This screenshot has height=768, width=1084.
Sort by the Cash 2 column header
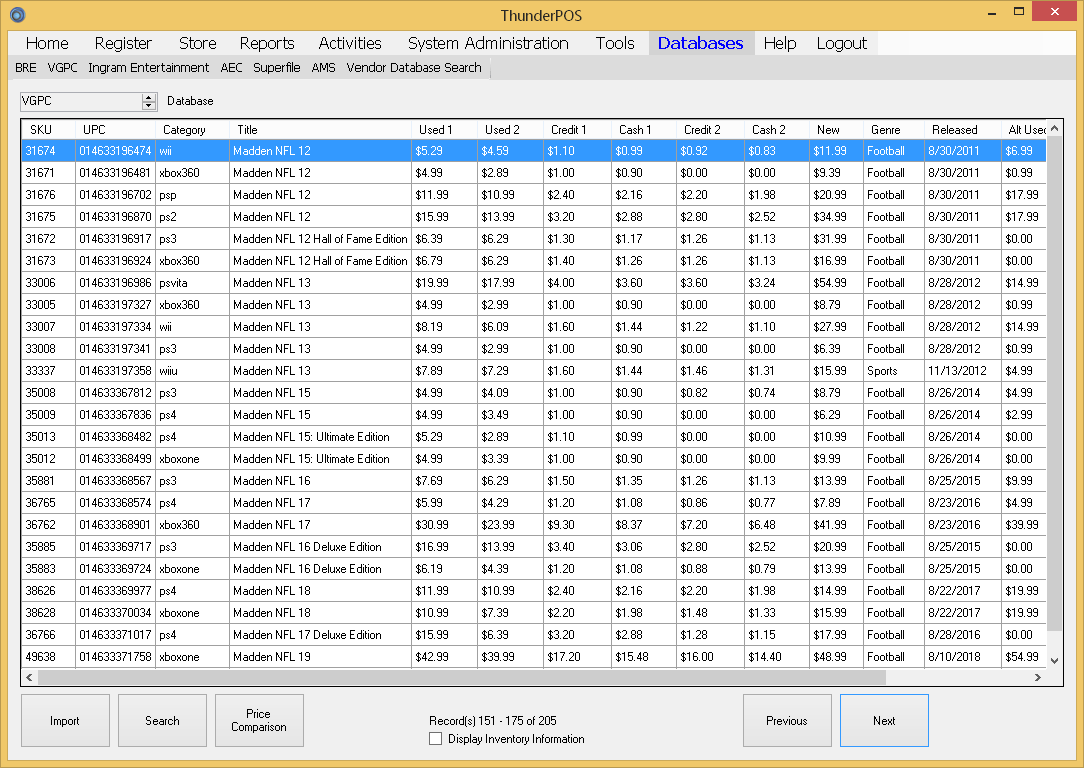click(x=776, y=129)
